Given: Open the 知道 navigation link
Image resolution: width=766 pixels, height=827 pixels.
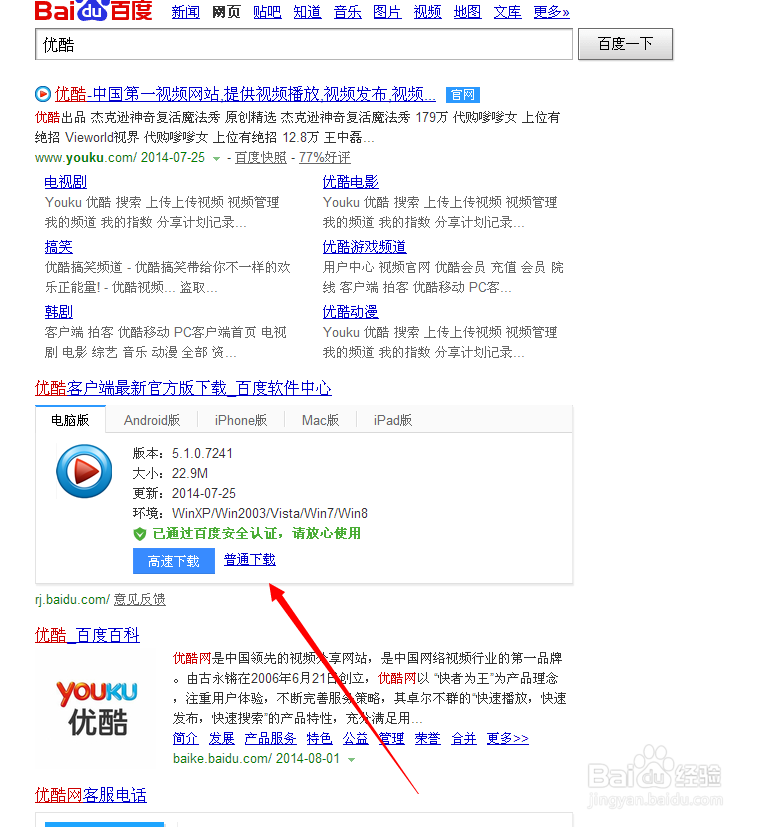Looking at the screenshot, I should (x=307, y=12).
